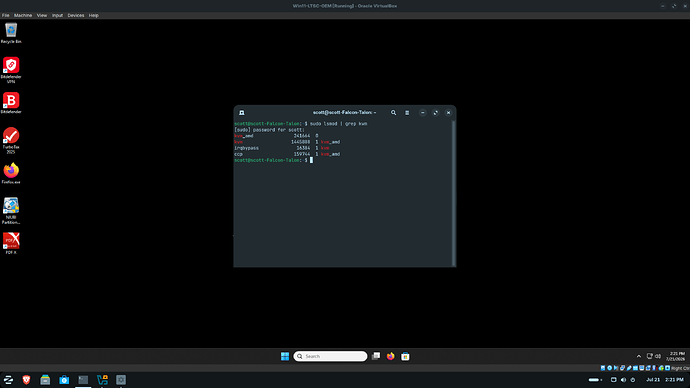
Task: Click the new-tab icon in terminal header
Action: coord(242,113)
